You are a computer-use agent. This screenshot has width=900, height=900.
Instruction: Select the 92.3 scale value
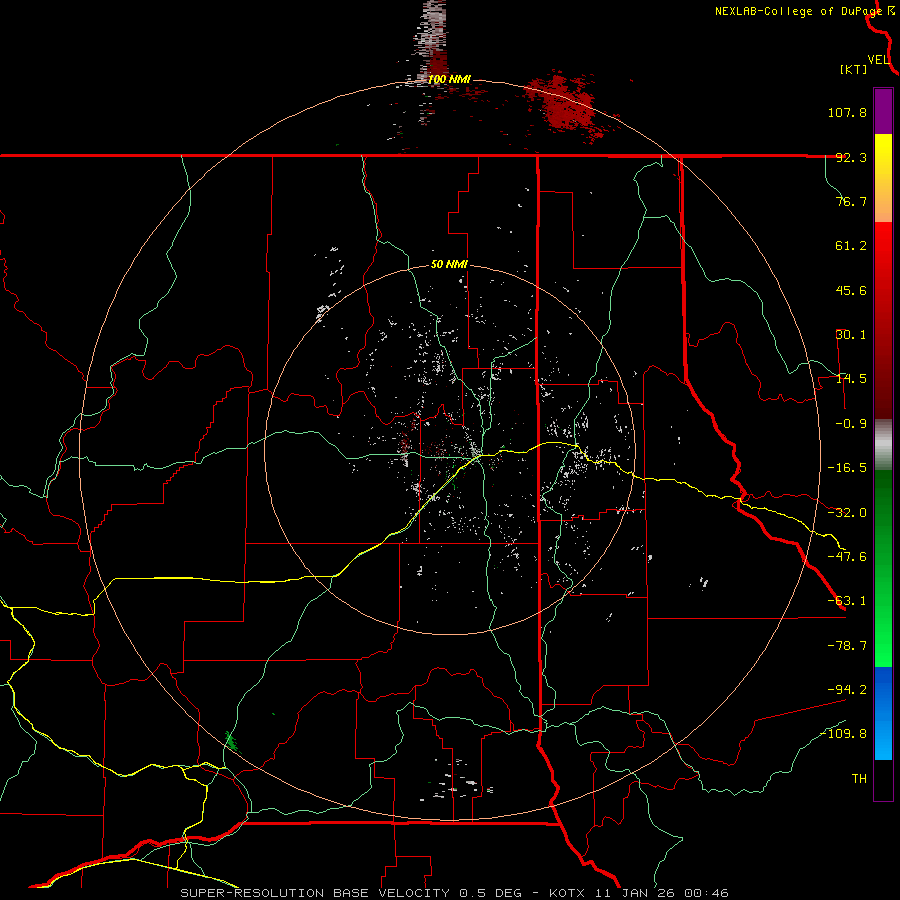(851, 157)
